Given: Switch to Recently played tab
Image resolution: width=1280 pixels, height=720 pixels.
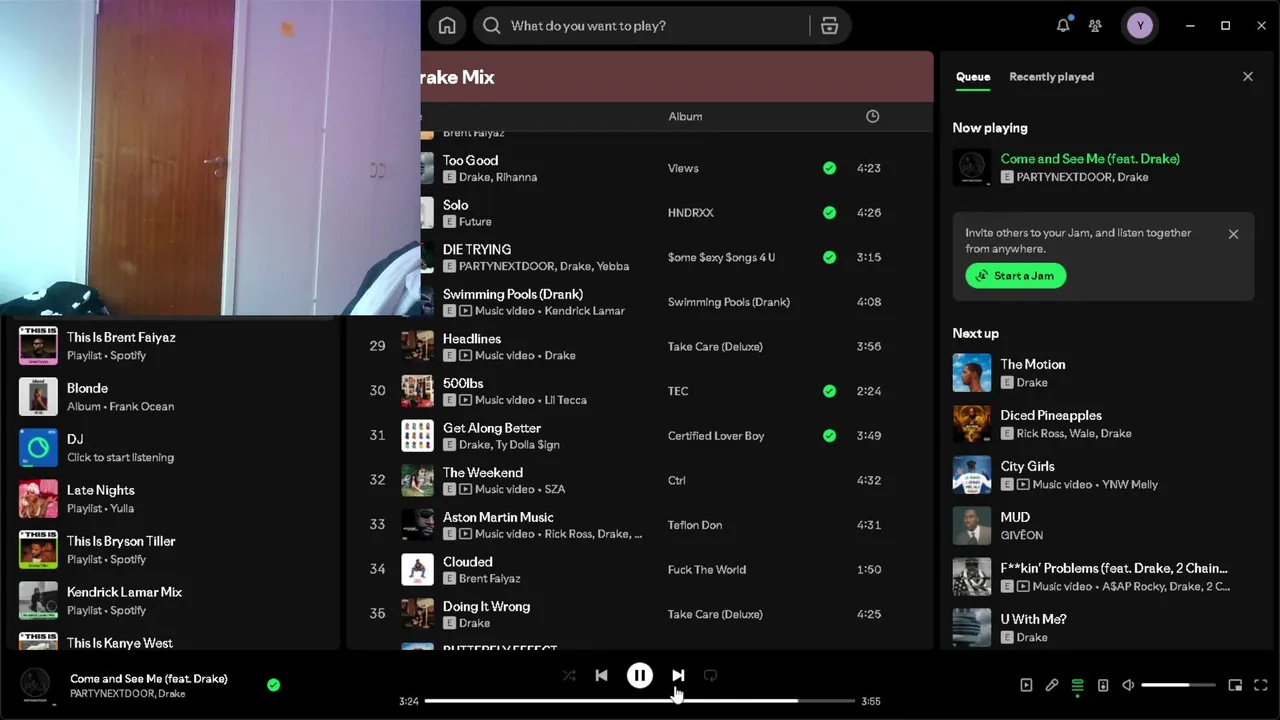Looking at the screenshot, I should pos(1051,77).
